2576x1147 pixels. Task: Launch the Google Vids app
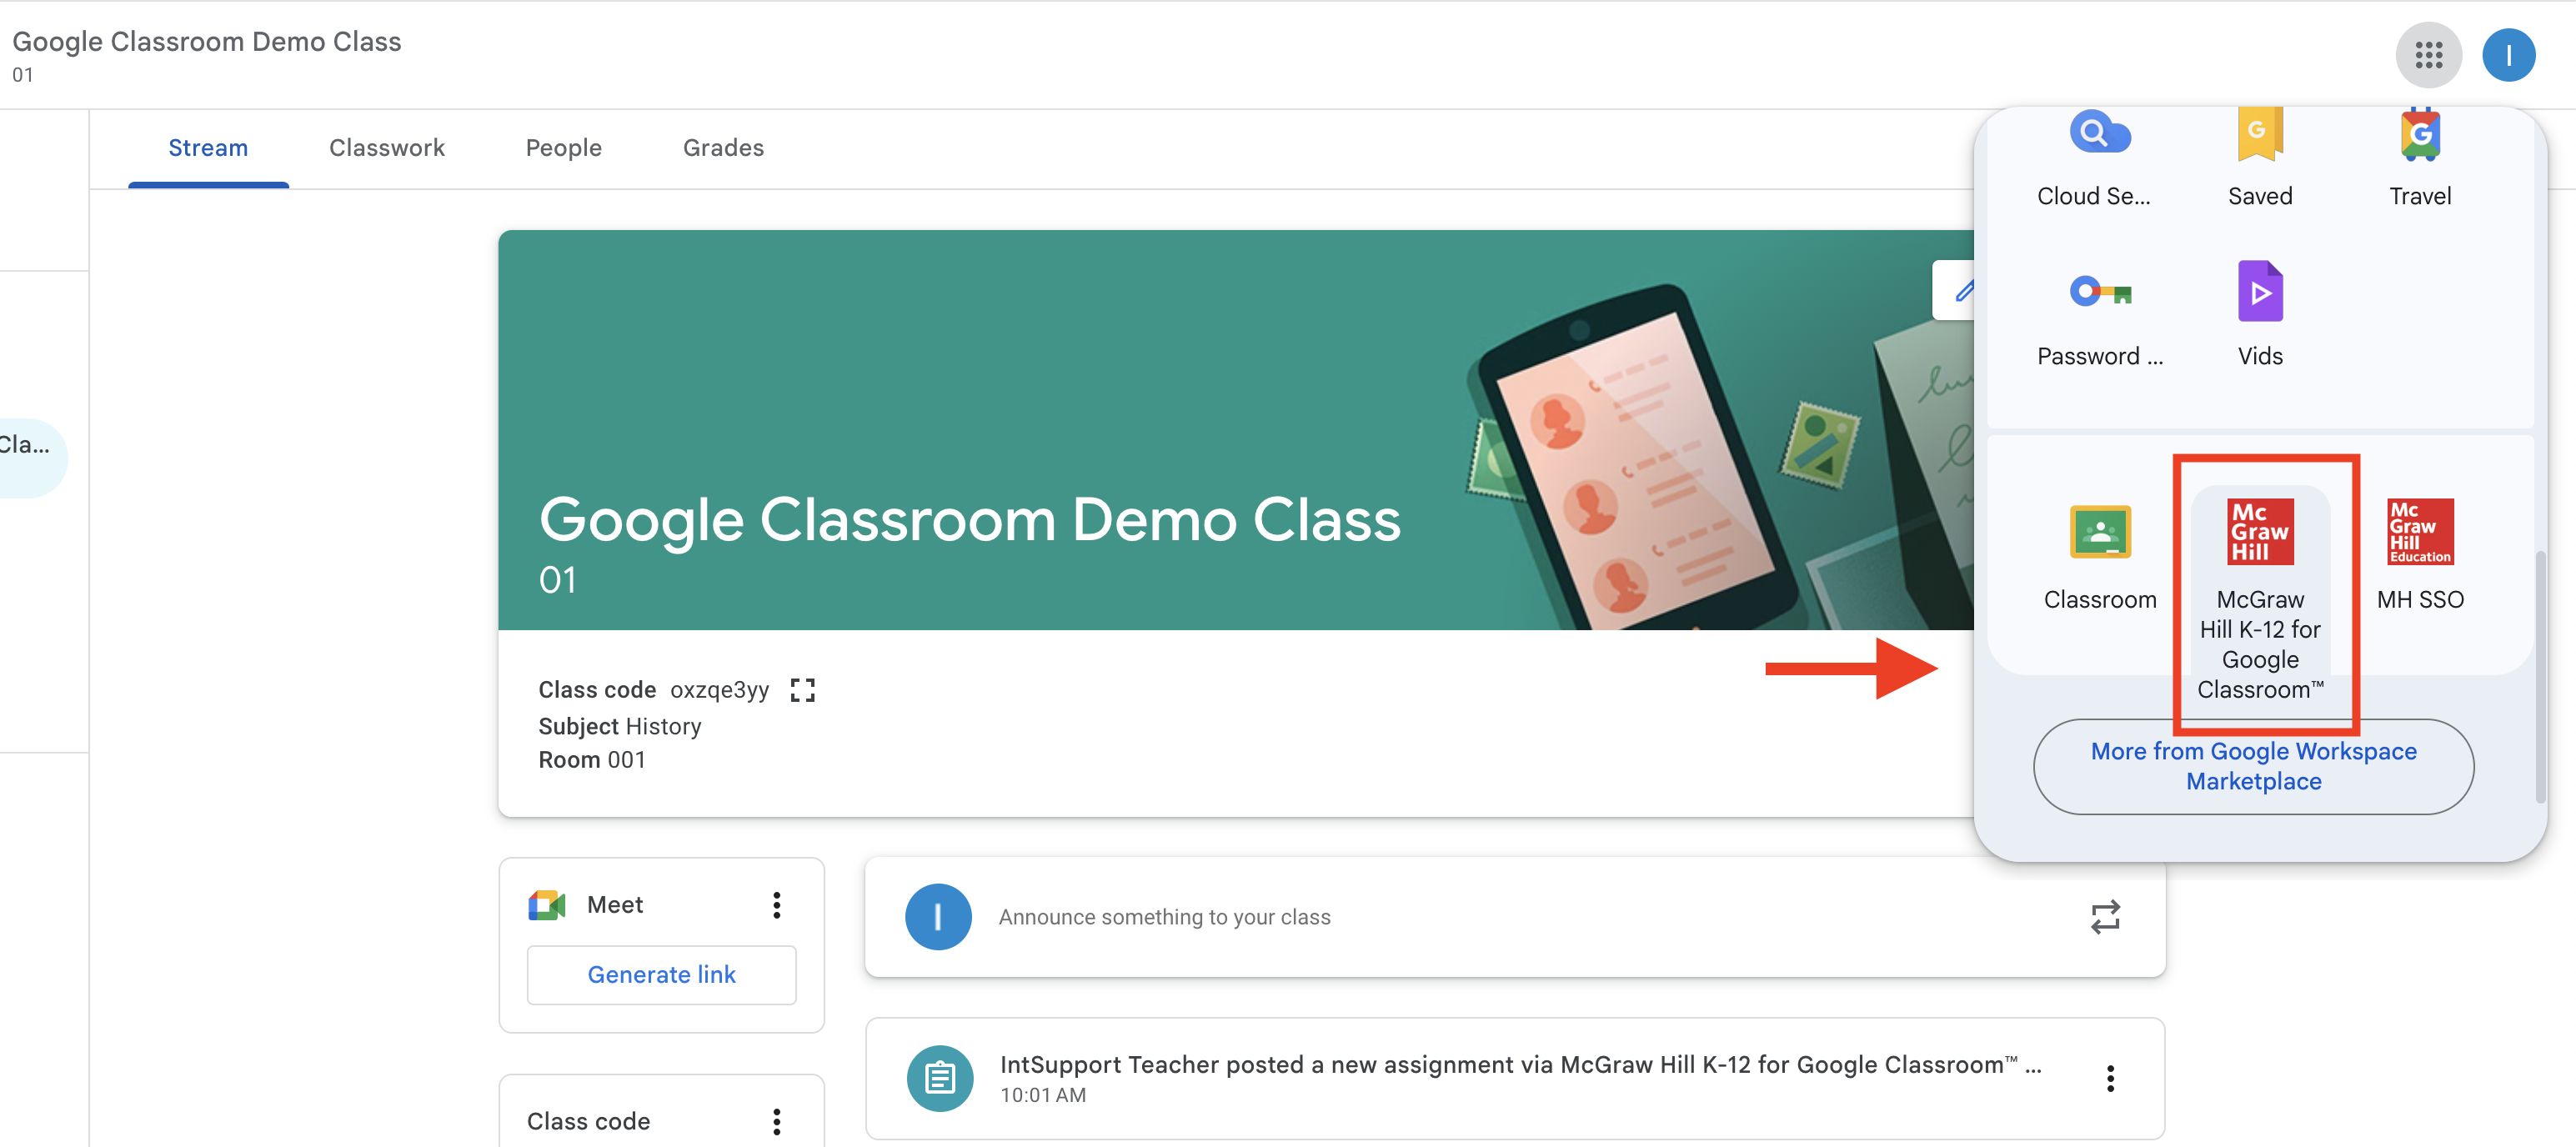(x=2259, y=315)
